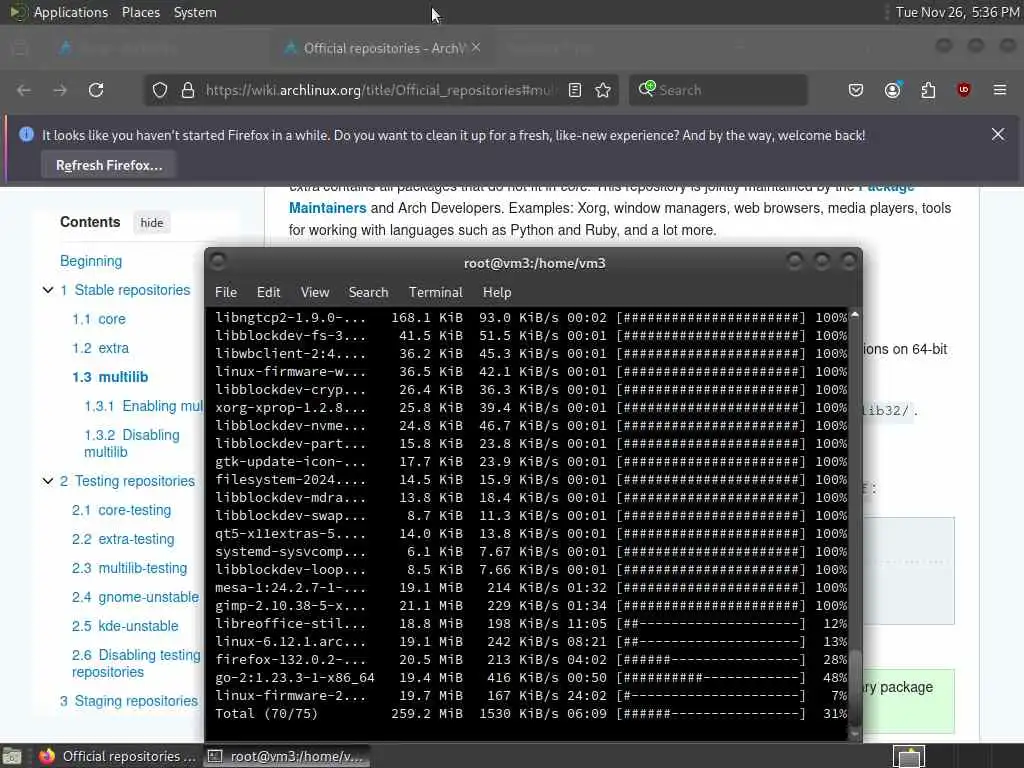1024x768 pixels.
Task: Go back in Firefox history
Action: pos(24,90)
